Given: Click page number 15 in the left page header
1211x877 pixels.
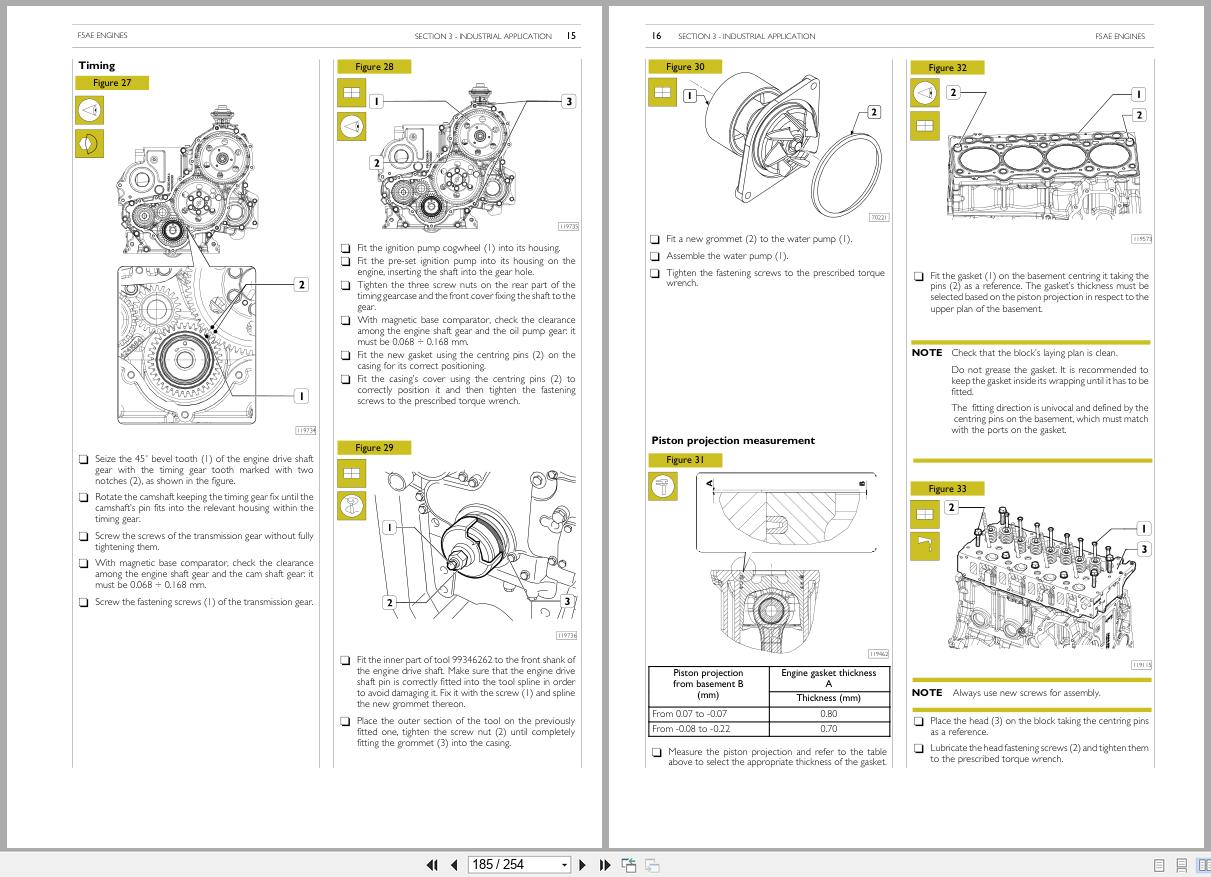Looking at the screenshot, I should (x=570, y=35).
